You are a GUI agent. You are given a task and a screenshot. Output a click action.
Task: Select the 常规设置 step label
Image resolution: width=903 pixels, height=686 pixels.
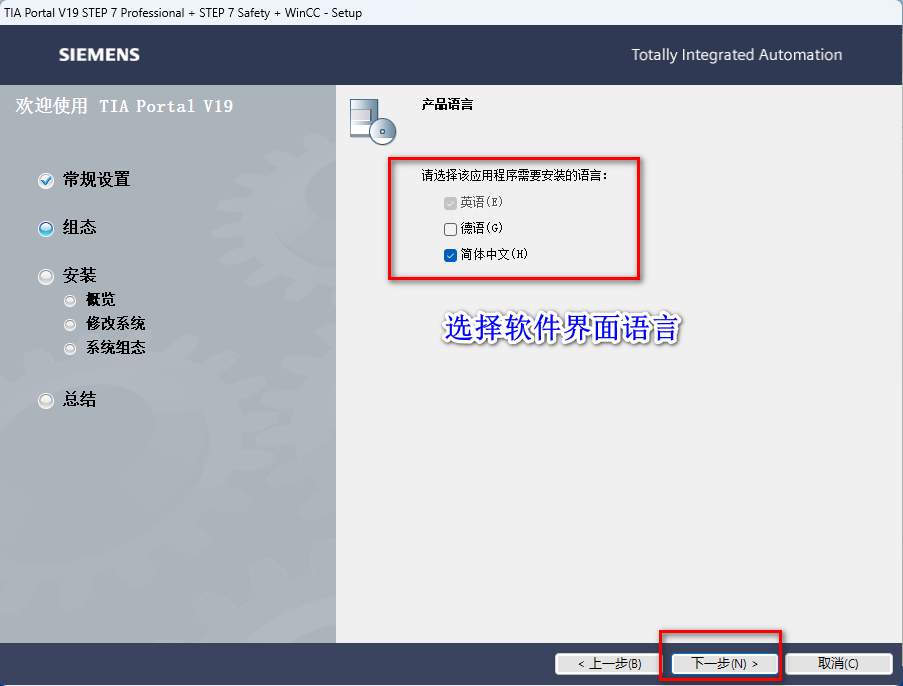(x=96, y=180)
